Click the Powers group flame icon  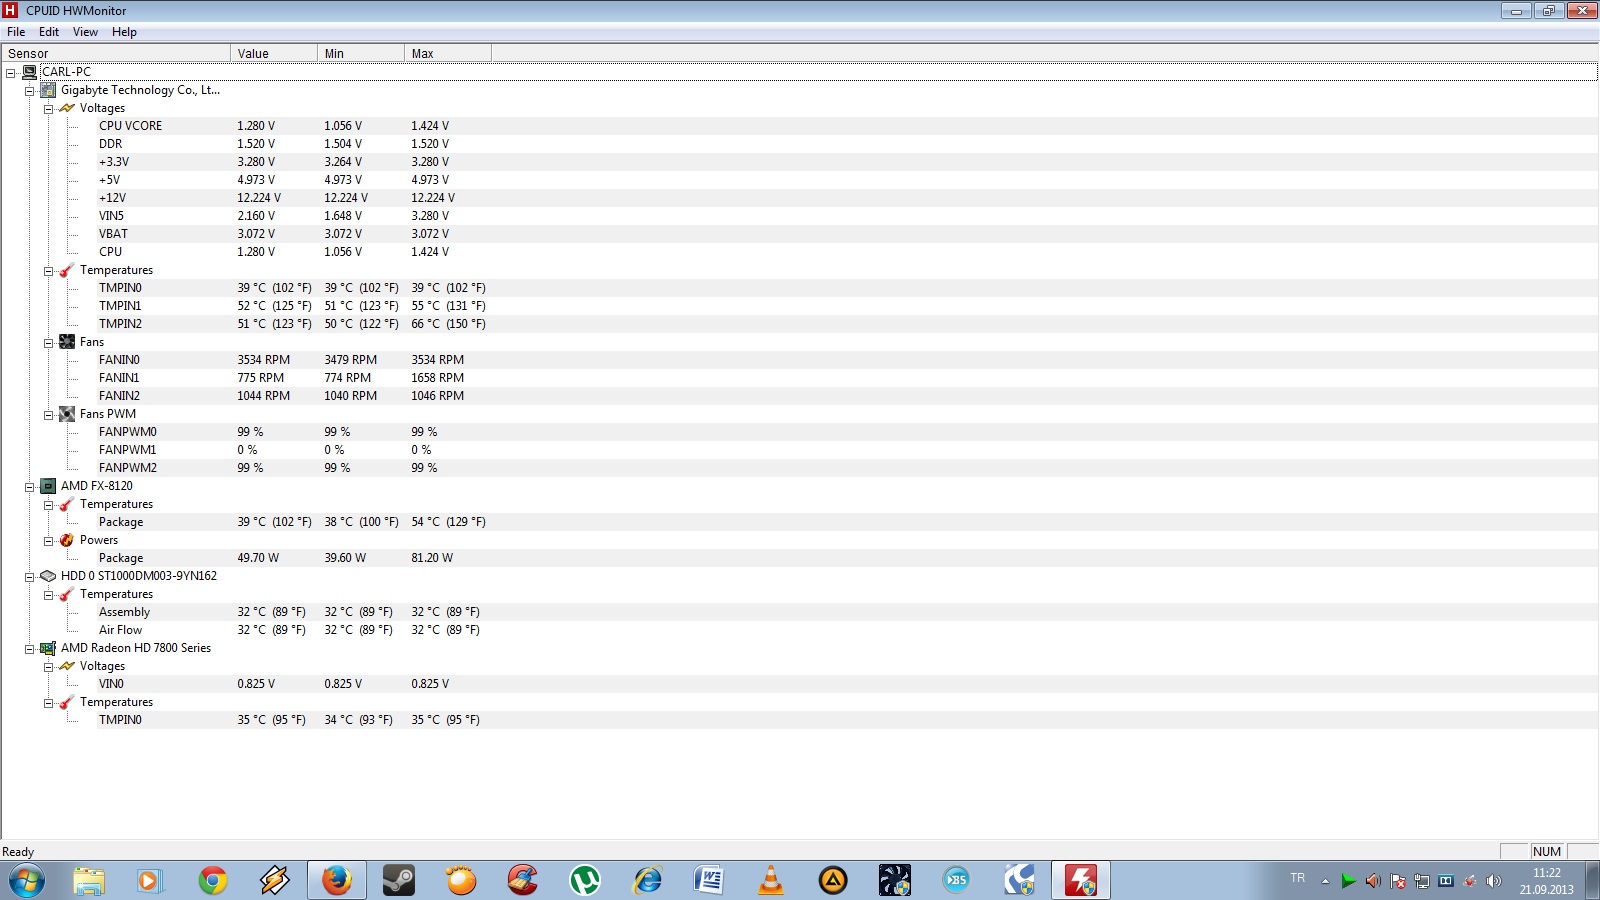click(x=67, y=540)
